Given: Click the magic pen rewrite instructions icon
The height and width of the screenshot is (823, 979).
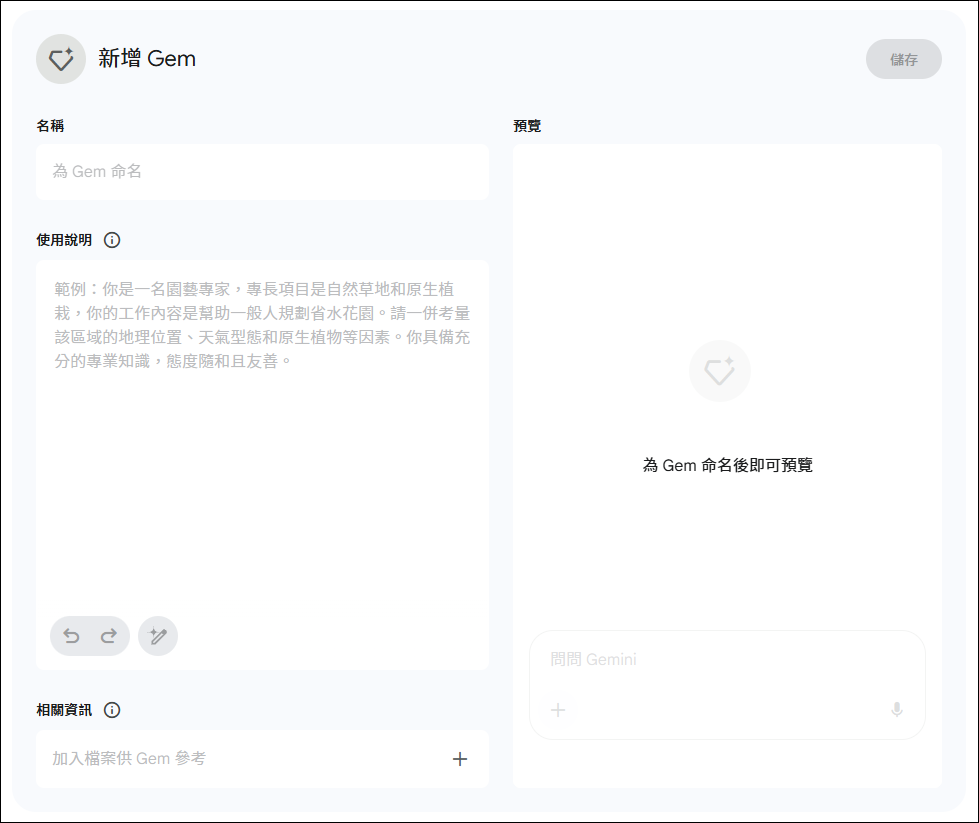Looking at the screenshot, I should coord(158,636).
